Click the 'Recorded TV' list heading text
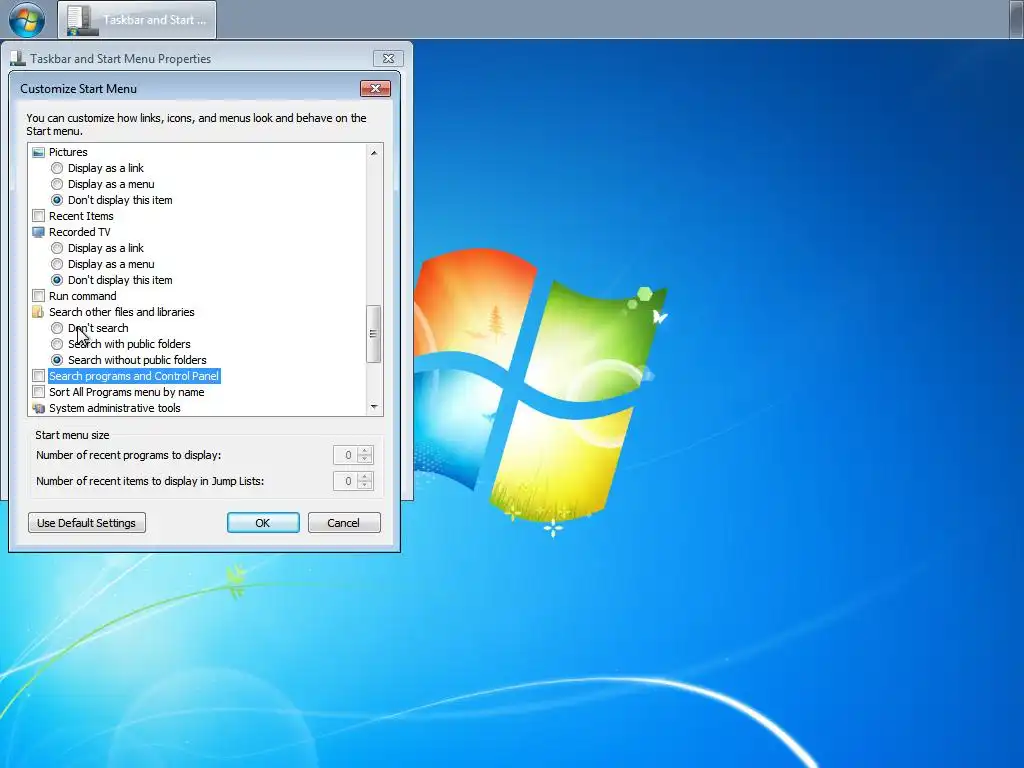Image resolution: width=1024 pixels, height=768 pixels. (80, 232)
